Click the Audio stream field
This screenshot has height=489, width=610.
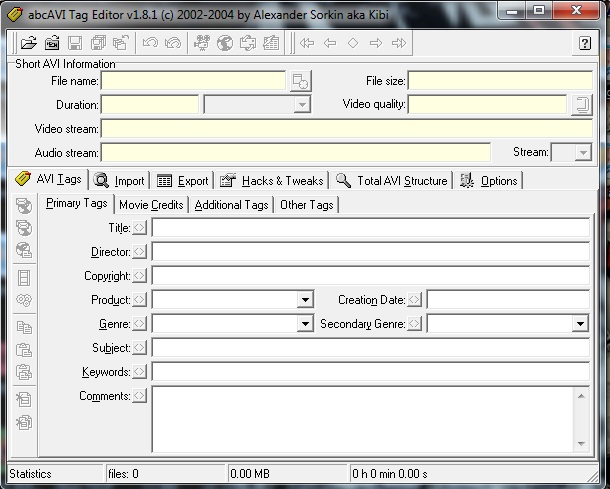[296, 152]
